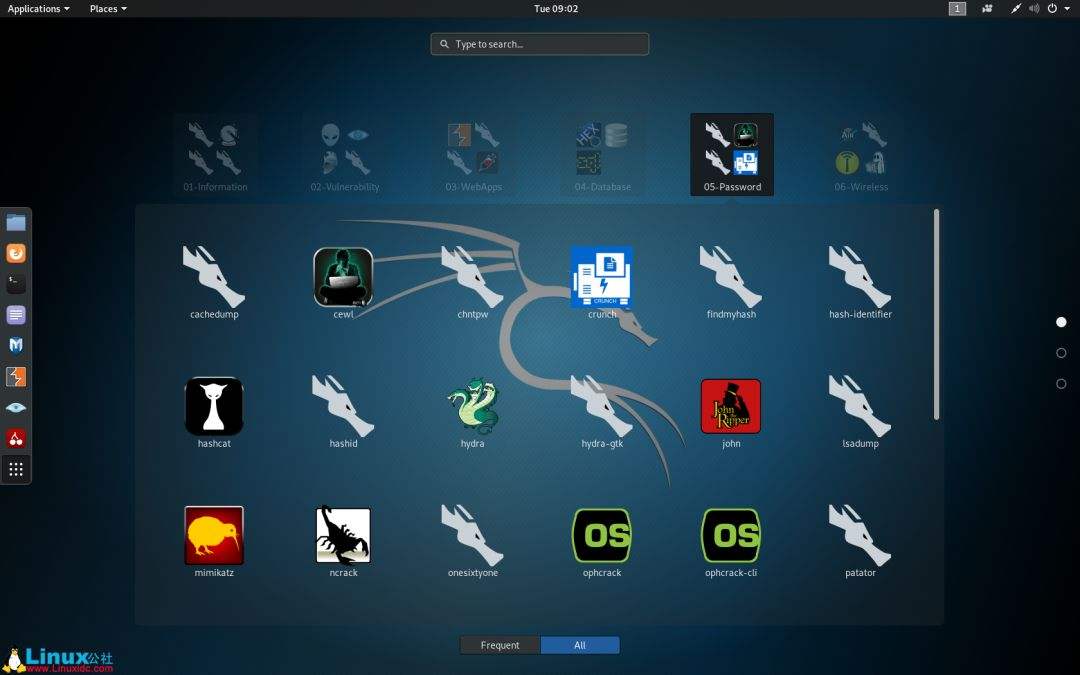Click the top-bar camera recorder icon

(x=987, y=8)
